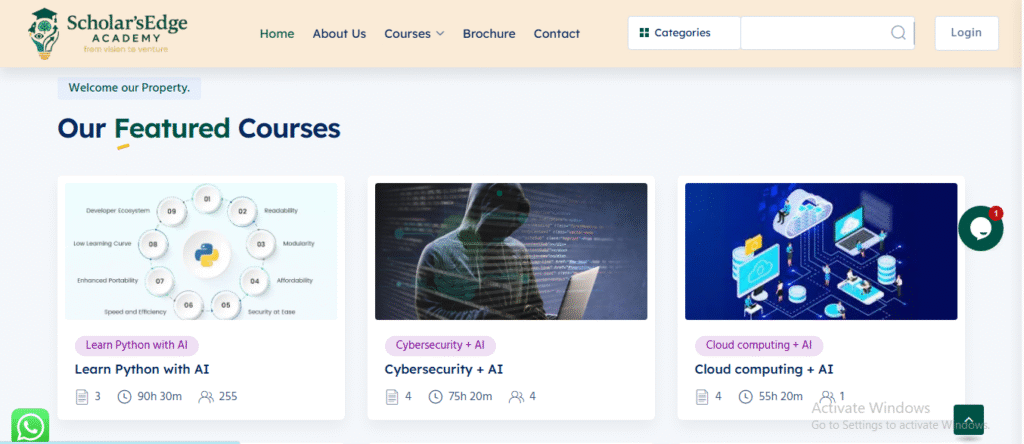Open the WhatsApp chat icon
The height and width of the screenshot is (444, 1024).
[x=30, y=426]
